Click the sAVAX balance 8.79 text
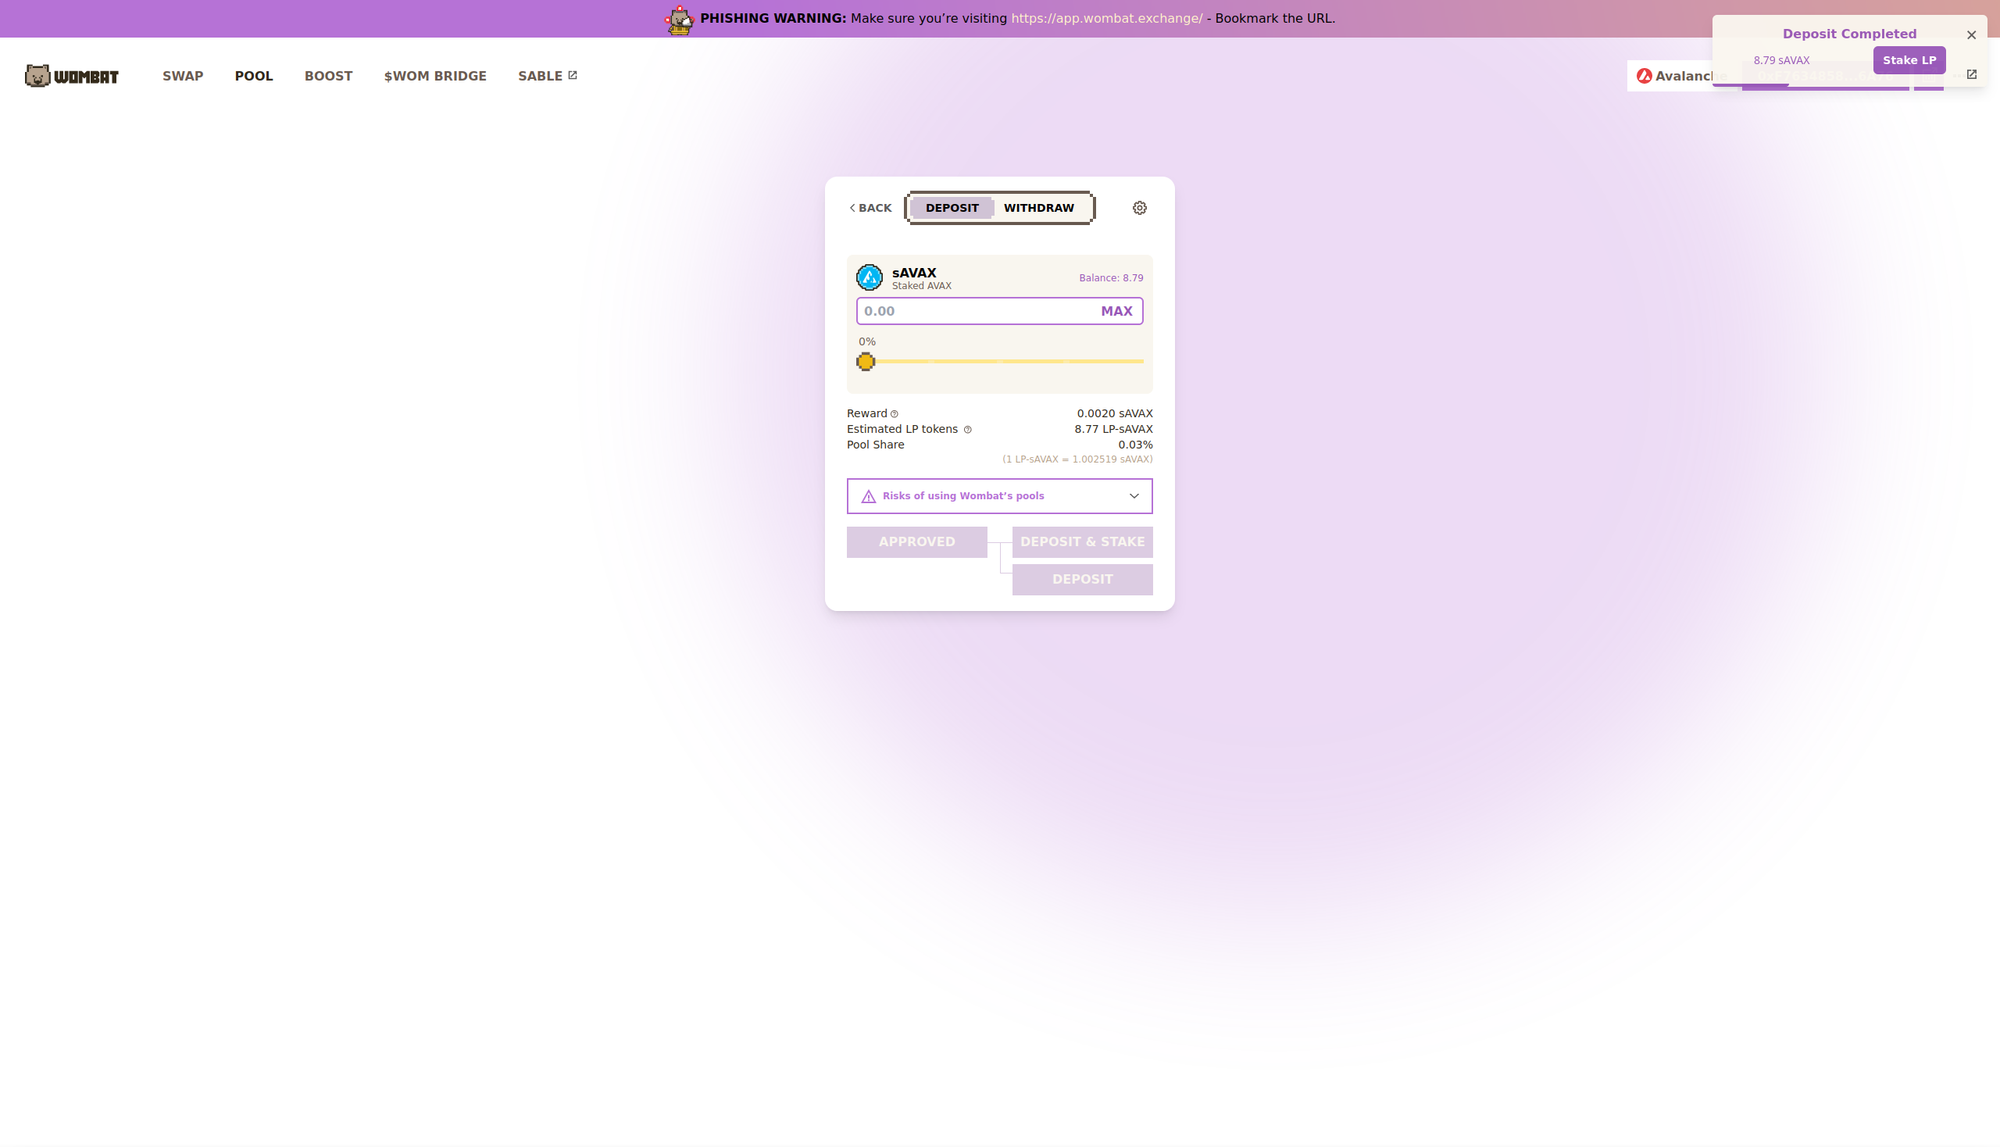2000x1147 pixels. point(1111,278)
